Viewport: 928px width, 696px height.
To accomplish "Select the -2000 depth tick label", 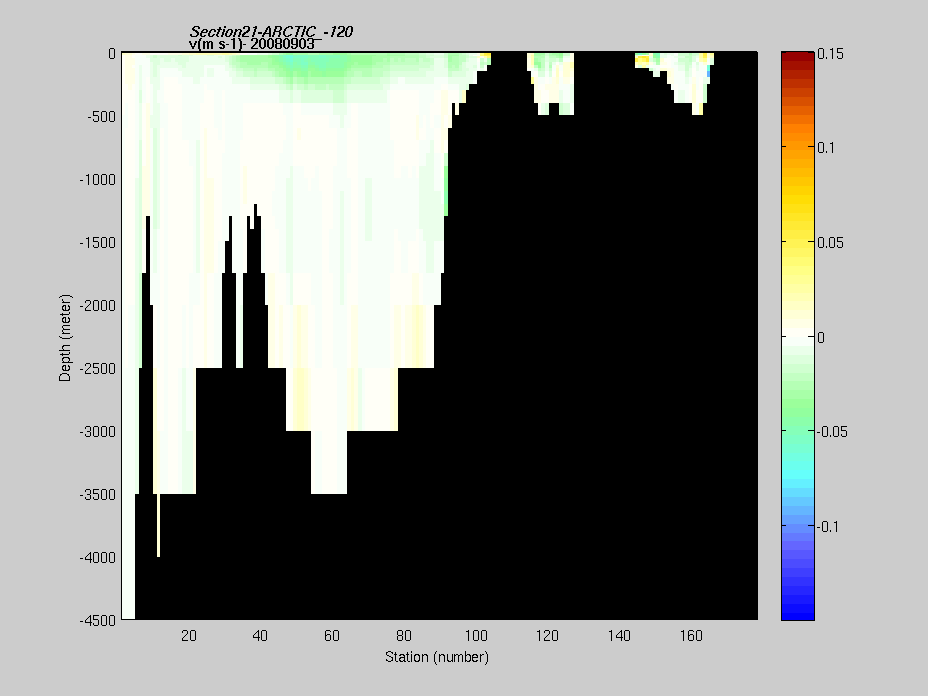I will pos(98,306).
